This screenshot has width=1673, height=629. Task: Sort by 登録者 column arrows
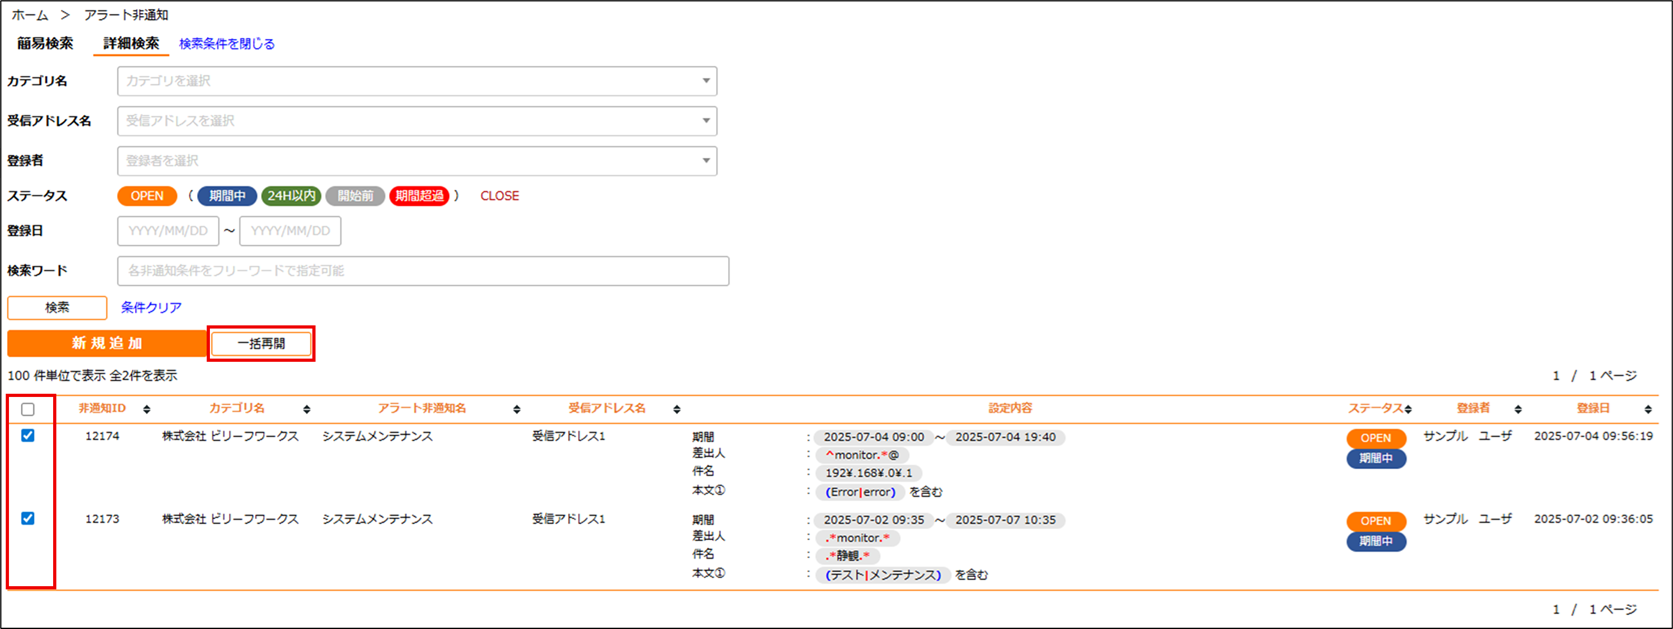point(1518,409)
